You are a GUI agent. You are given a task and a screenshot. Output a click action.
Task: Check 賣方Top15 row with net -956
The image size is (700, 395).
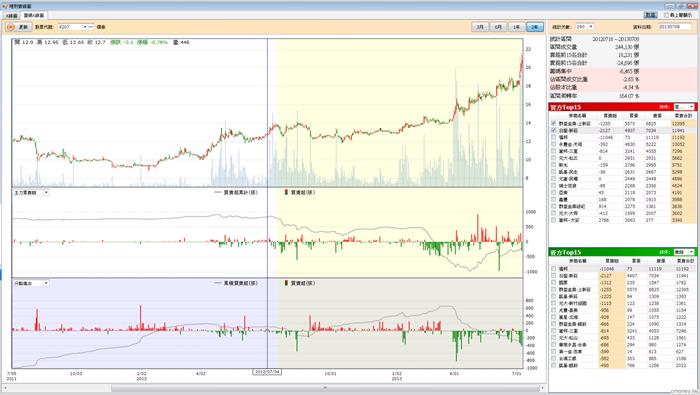point(554,310)
